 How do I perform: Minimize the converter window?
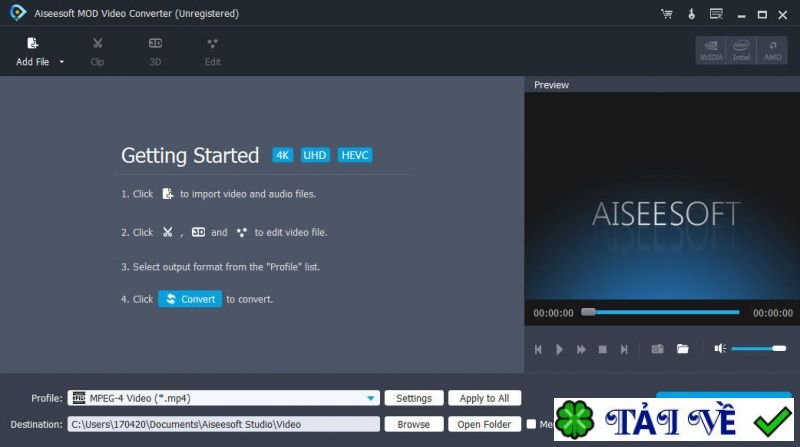tap(741, 15)
